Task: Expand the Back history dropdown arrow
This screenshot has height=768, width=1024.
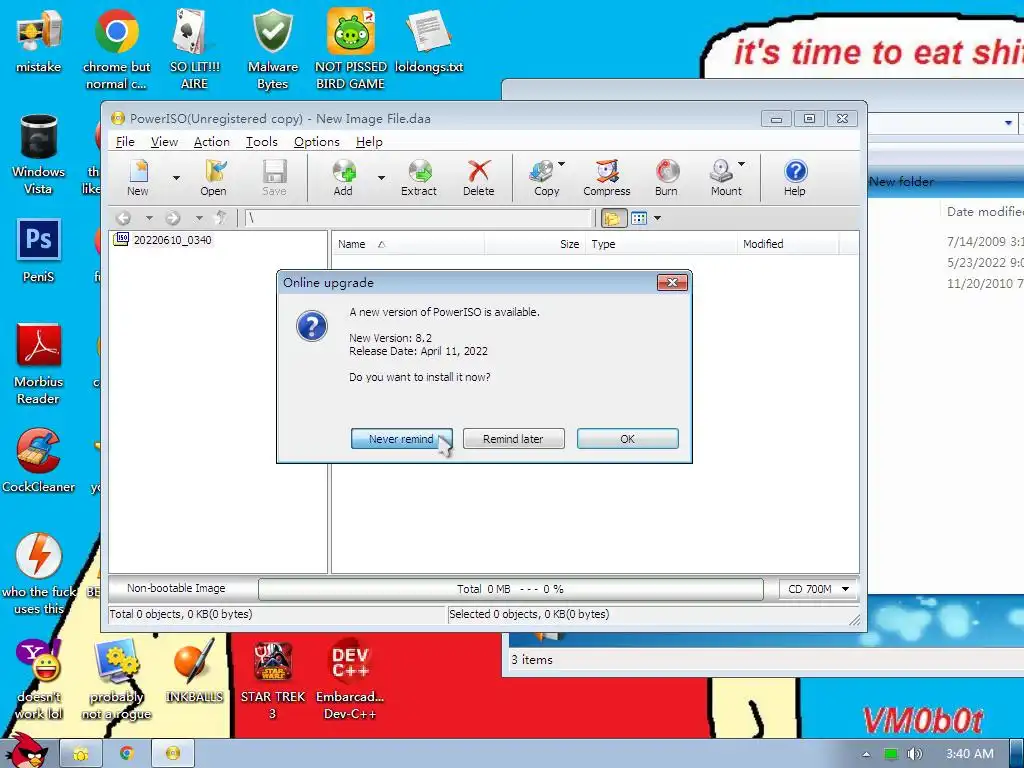Action: tap(149, 218)
